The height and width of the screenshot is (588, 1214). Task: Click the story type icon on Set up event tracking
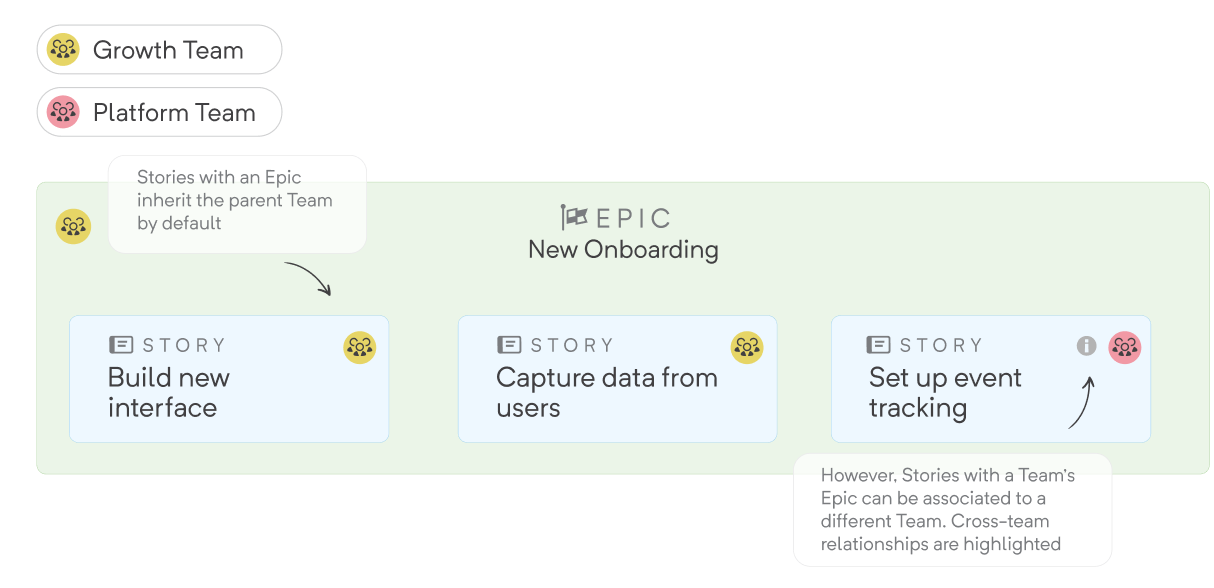pyautogui.click(x=879, y=345)
